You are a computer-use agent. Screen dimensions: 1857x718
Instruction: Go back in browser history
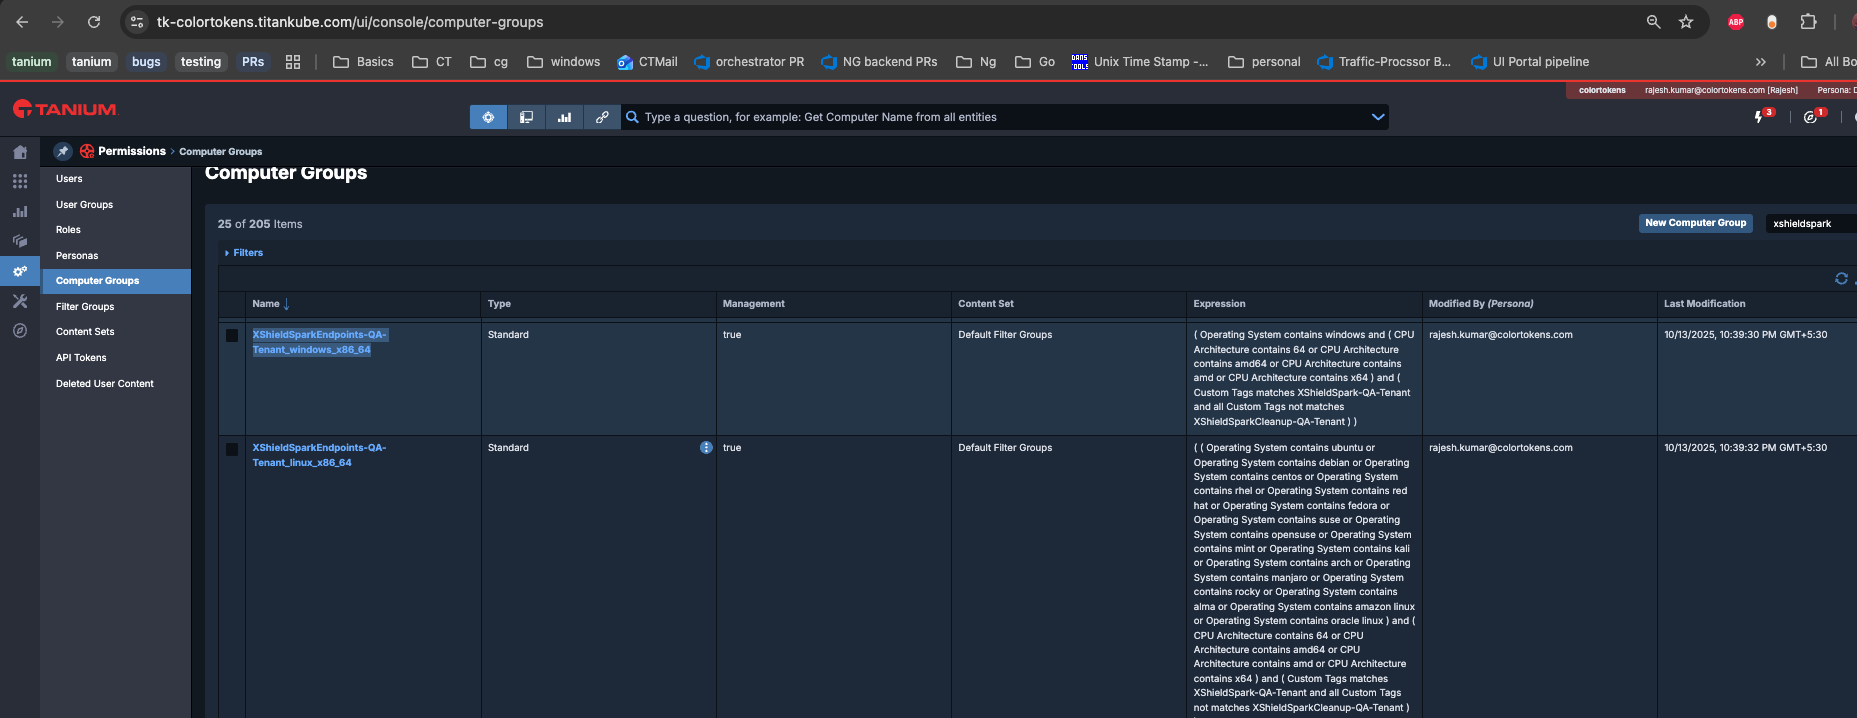click(22, 22)
